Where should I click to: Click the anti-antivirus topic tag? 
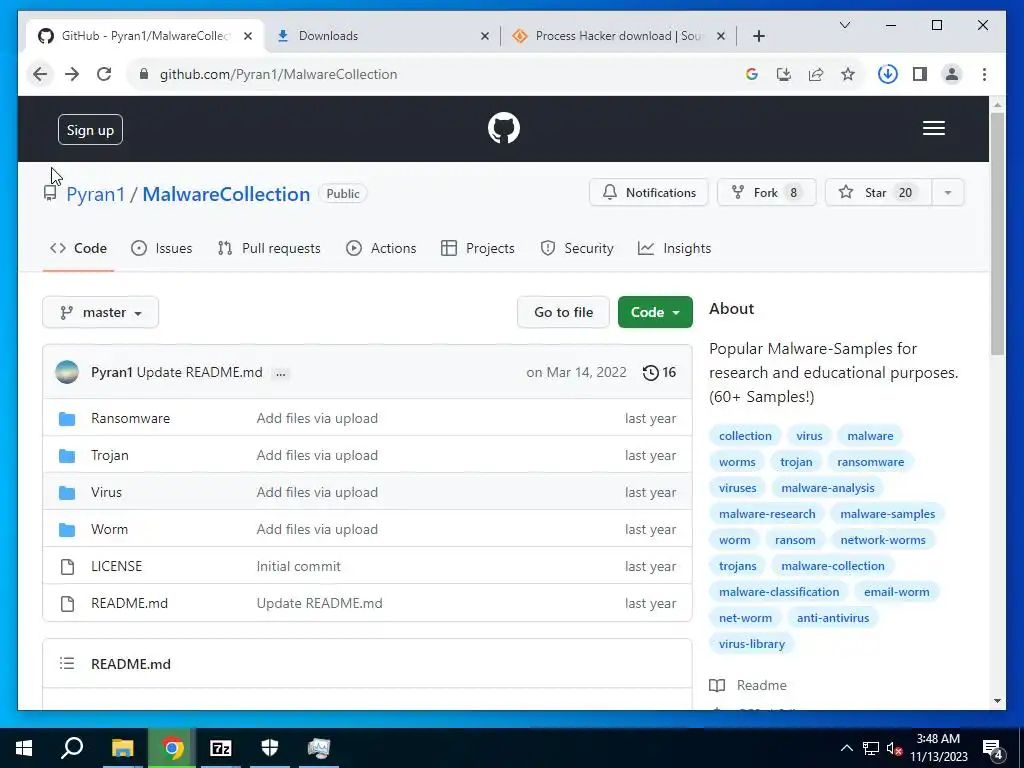[833, 618]
